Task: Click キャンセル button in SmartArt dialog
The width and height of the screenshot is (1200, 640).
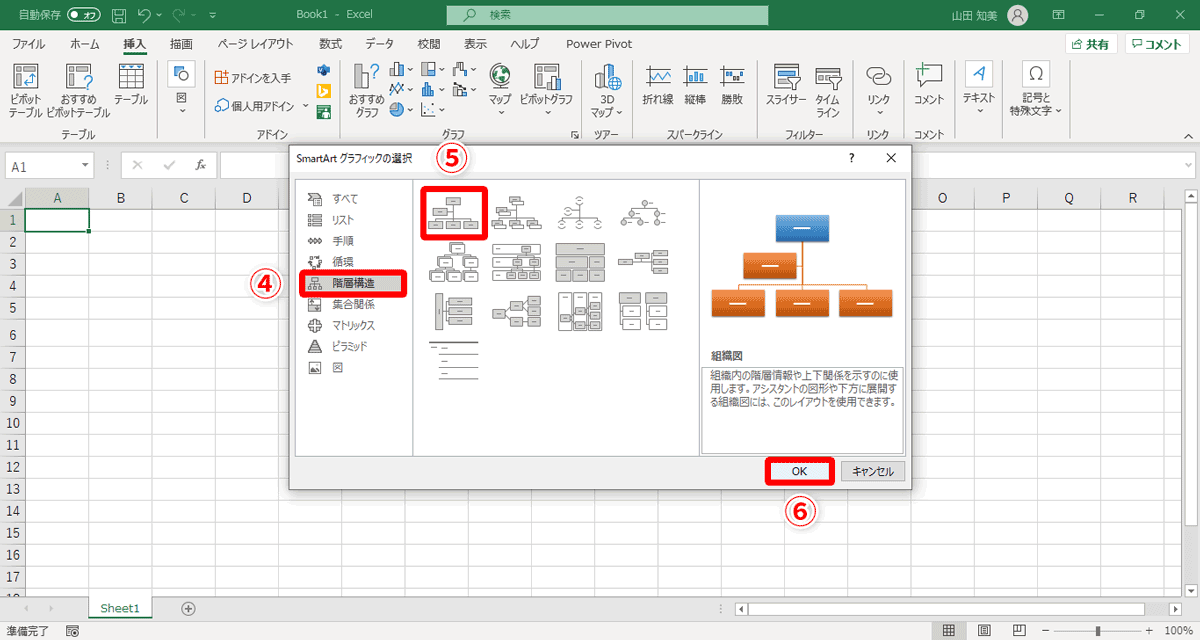Action: (874, 471)
